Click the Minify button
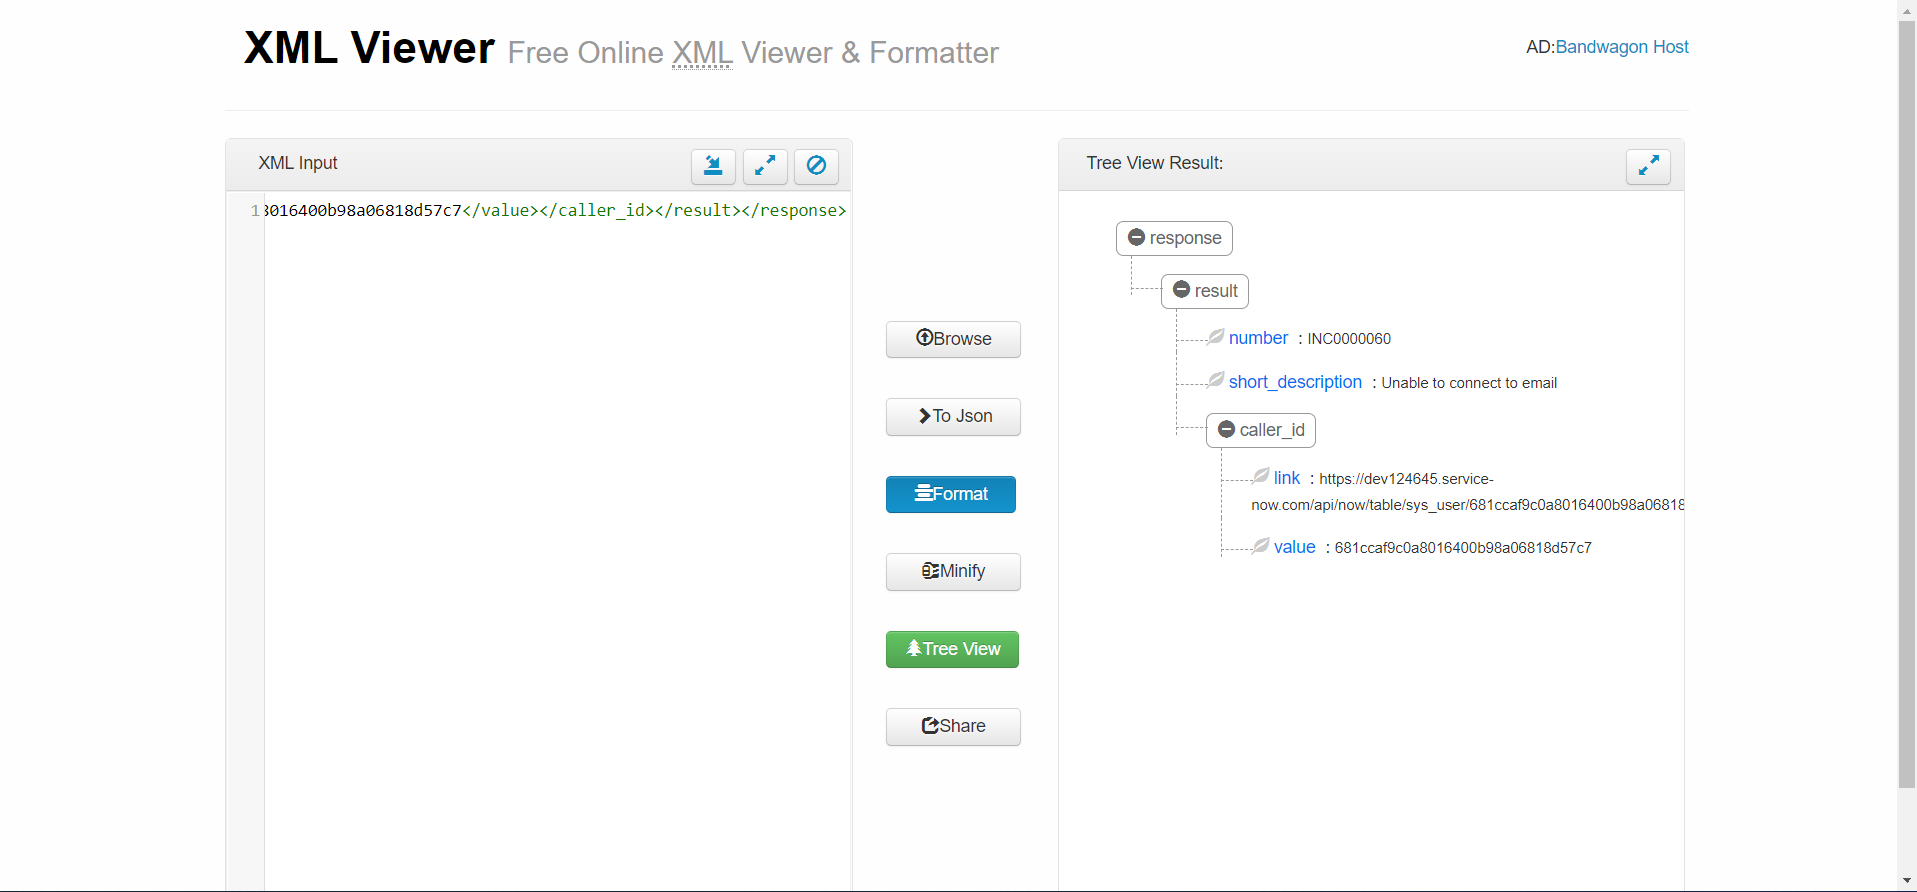 [953, 571]
